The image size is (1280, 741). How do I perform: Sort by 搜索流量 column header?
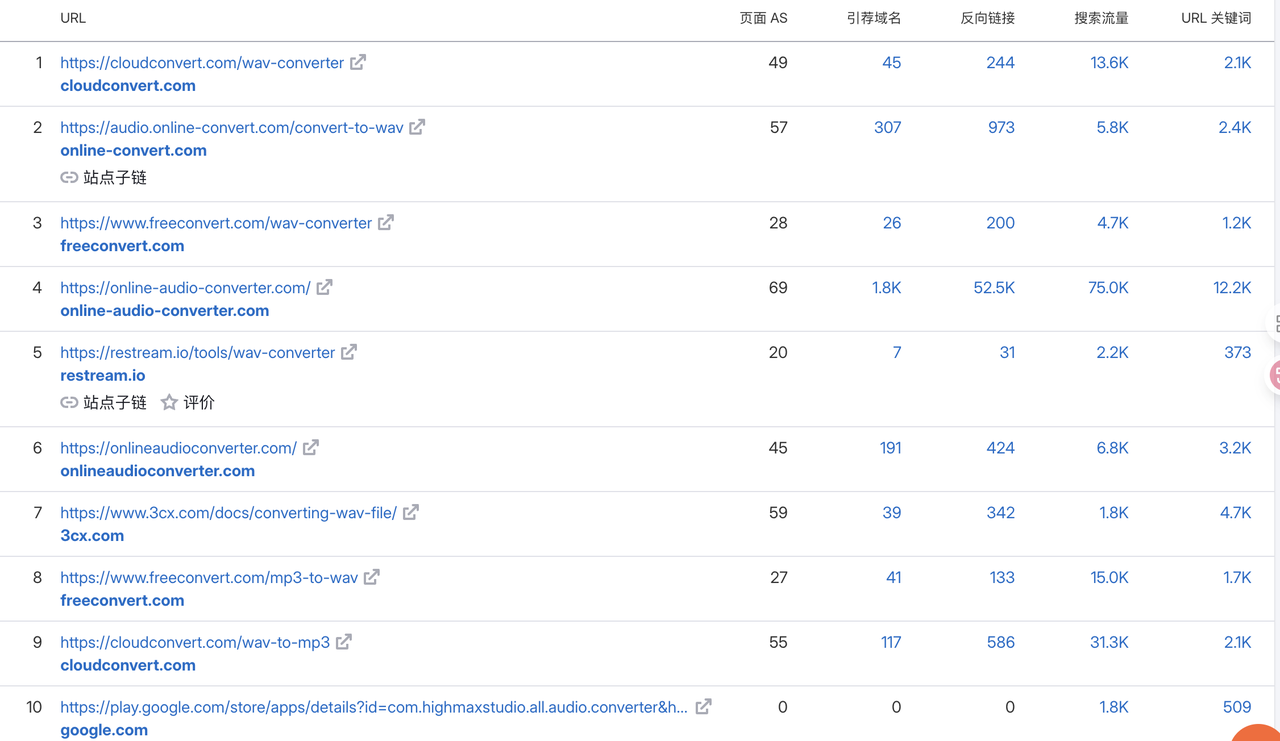(1101, 18)
